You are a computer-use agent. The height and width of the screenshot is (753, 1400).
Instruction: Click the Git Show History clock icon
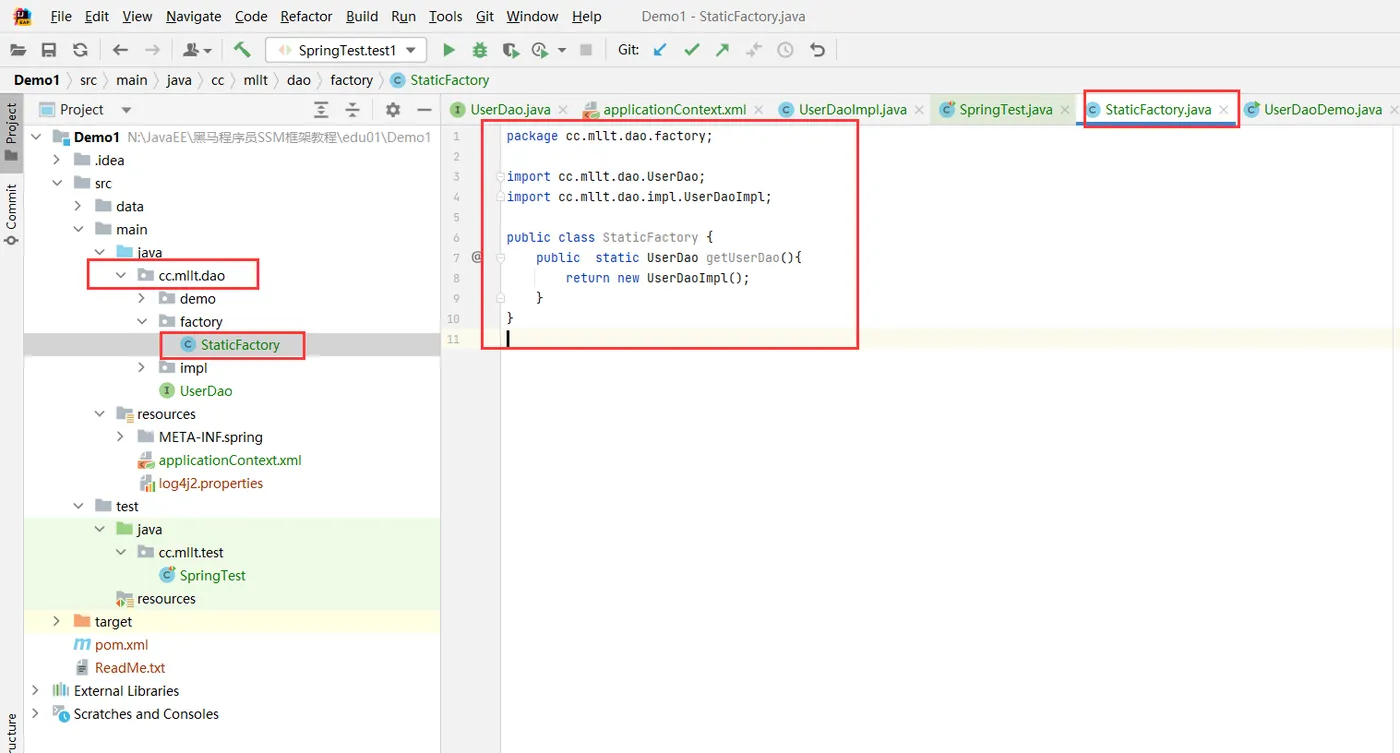pos(786,50)
